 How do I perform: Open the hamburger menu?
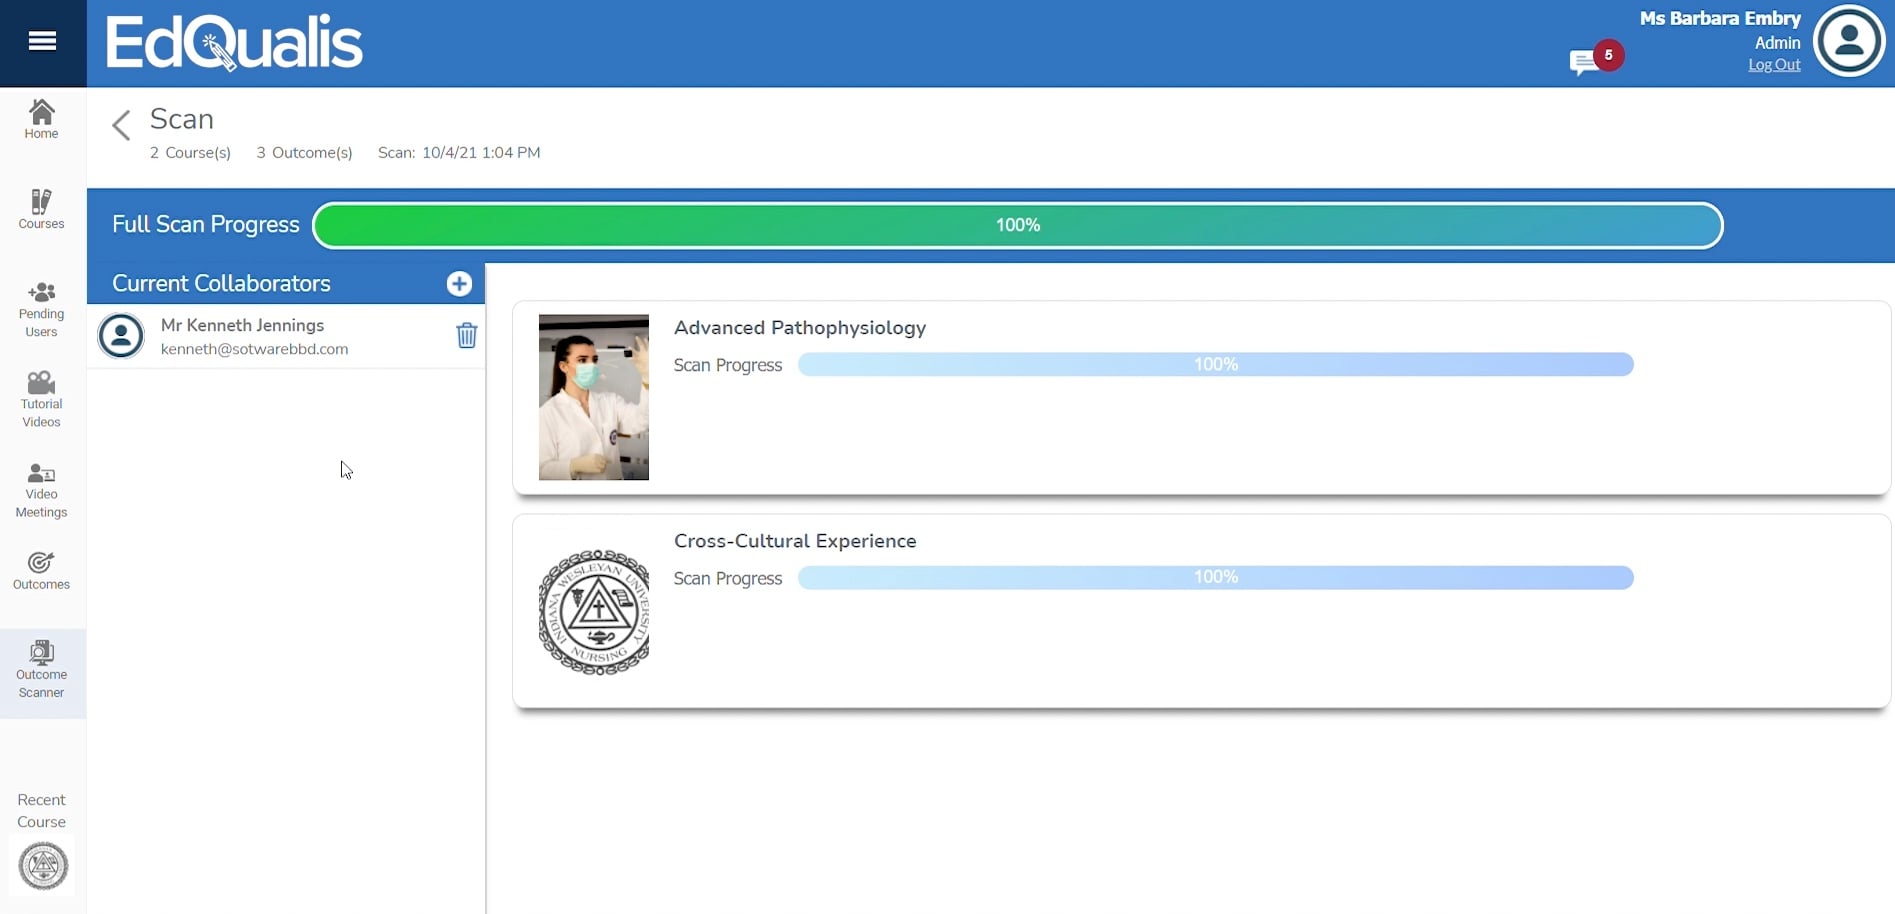pos(42,41)
